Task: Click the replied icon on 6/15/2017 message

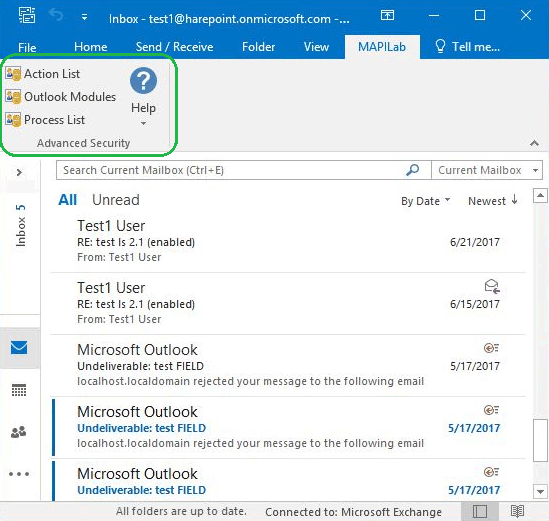Action: [x=492, y=286]
